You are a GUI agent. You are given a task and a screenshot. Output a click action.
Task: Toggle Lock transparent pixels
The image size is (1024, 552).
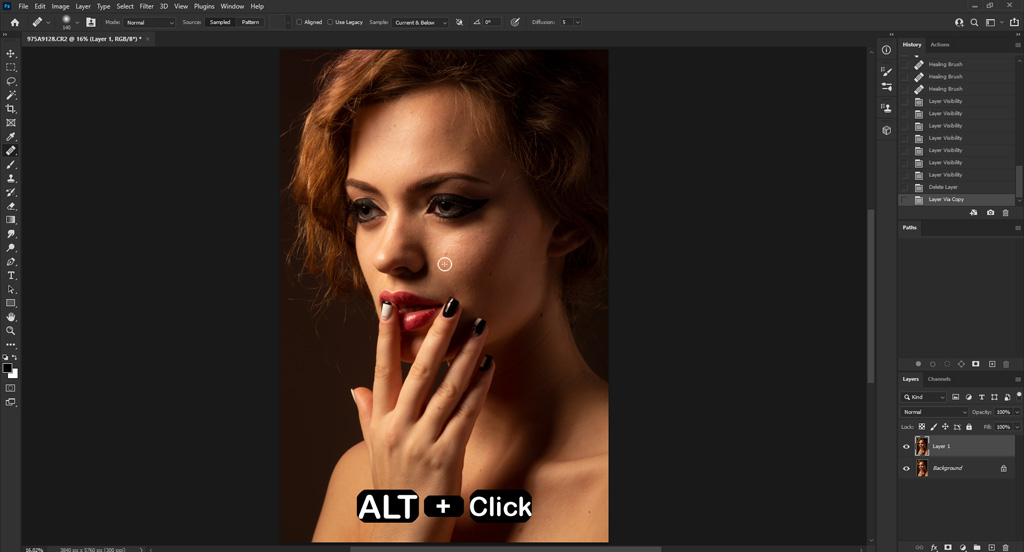[x=921, y=427]
